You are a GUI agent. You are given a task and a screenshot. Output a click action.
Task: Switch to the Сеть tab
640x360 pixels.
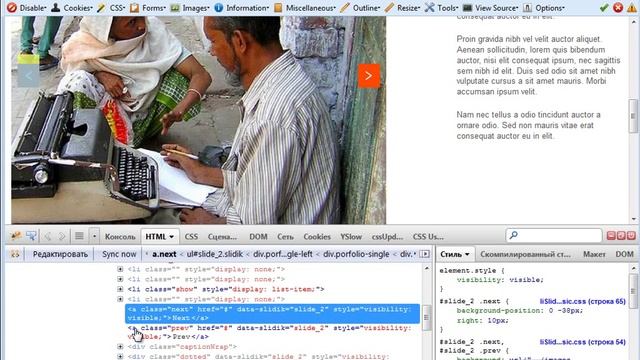(285, 237)
